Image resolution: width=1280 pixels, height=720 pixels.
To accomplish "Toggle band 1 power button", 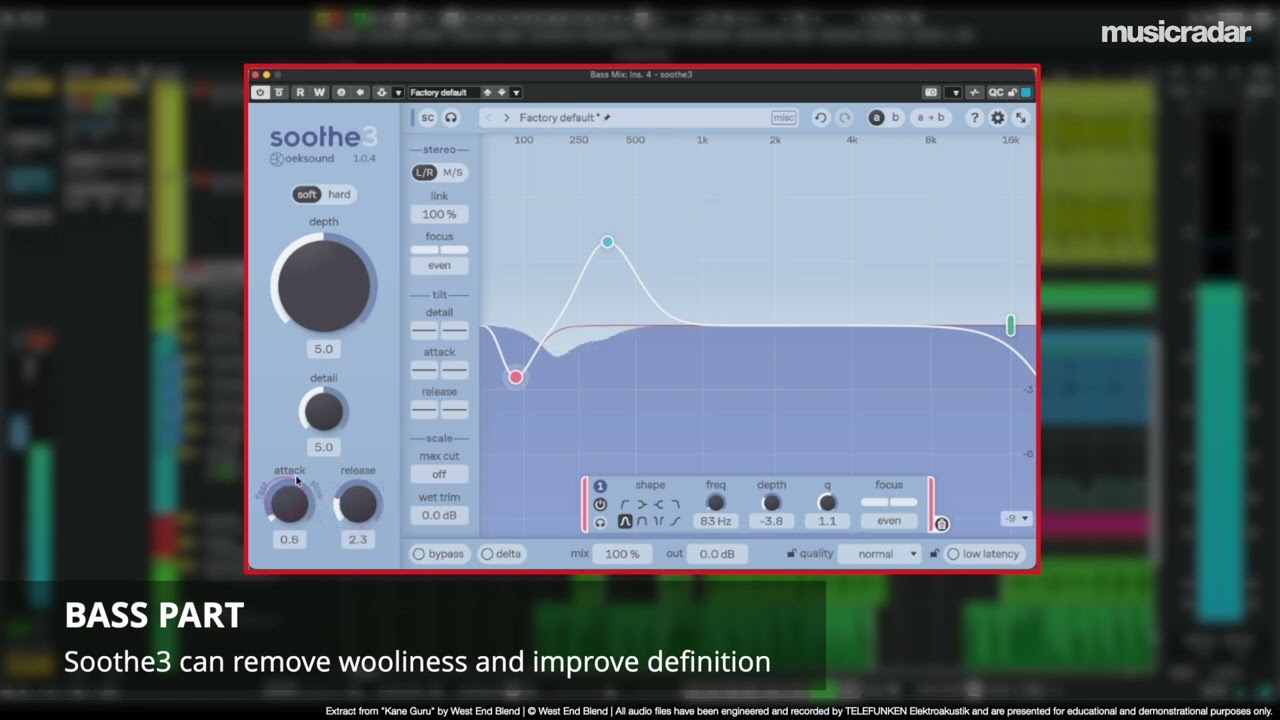I will [x=600, y=505].
